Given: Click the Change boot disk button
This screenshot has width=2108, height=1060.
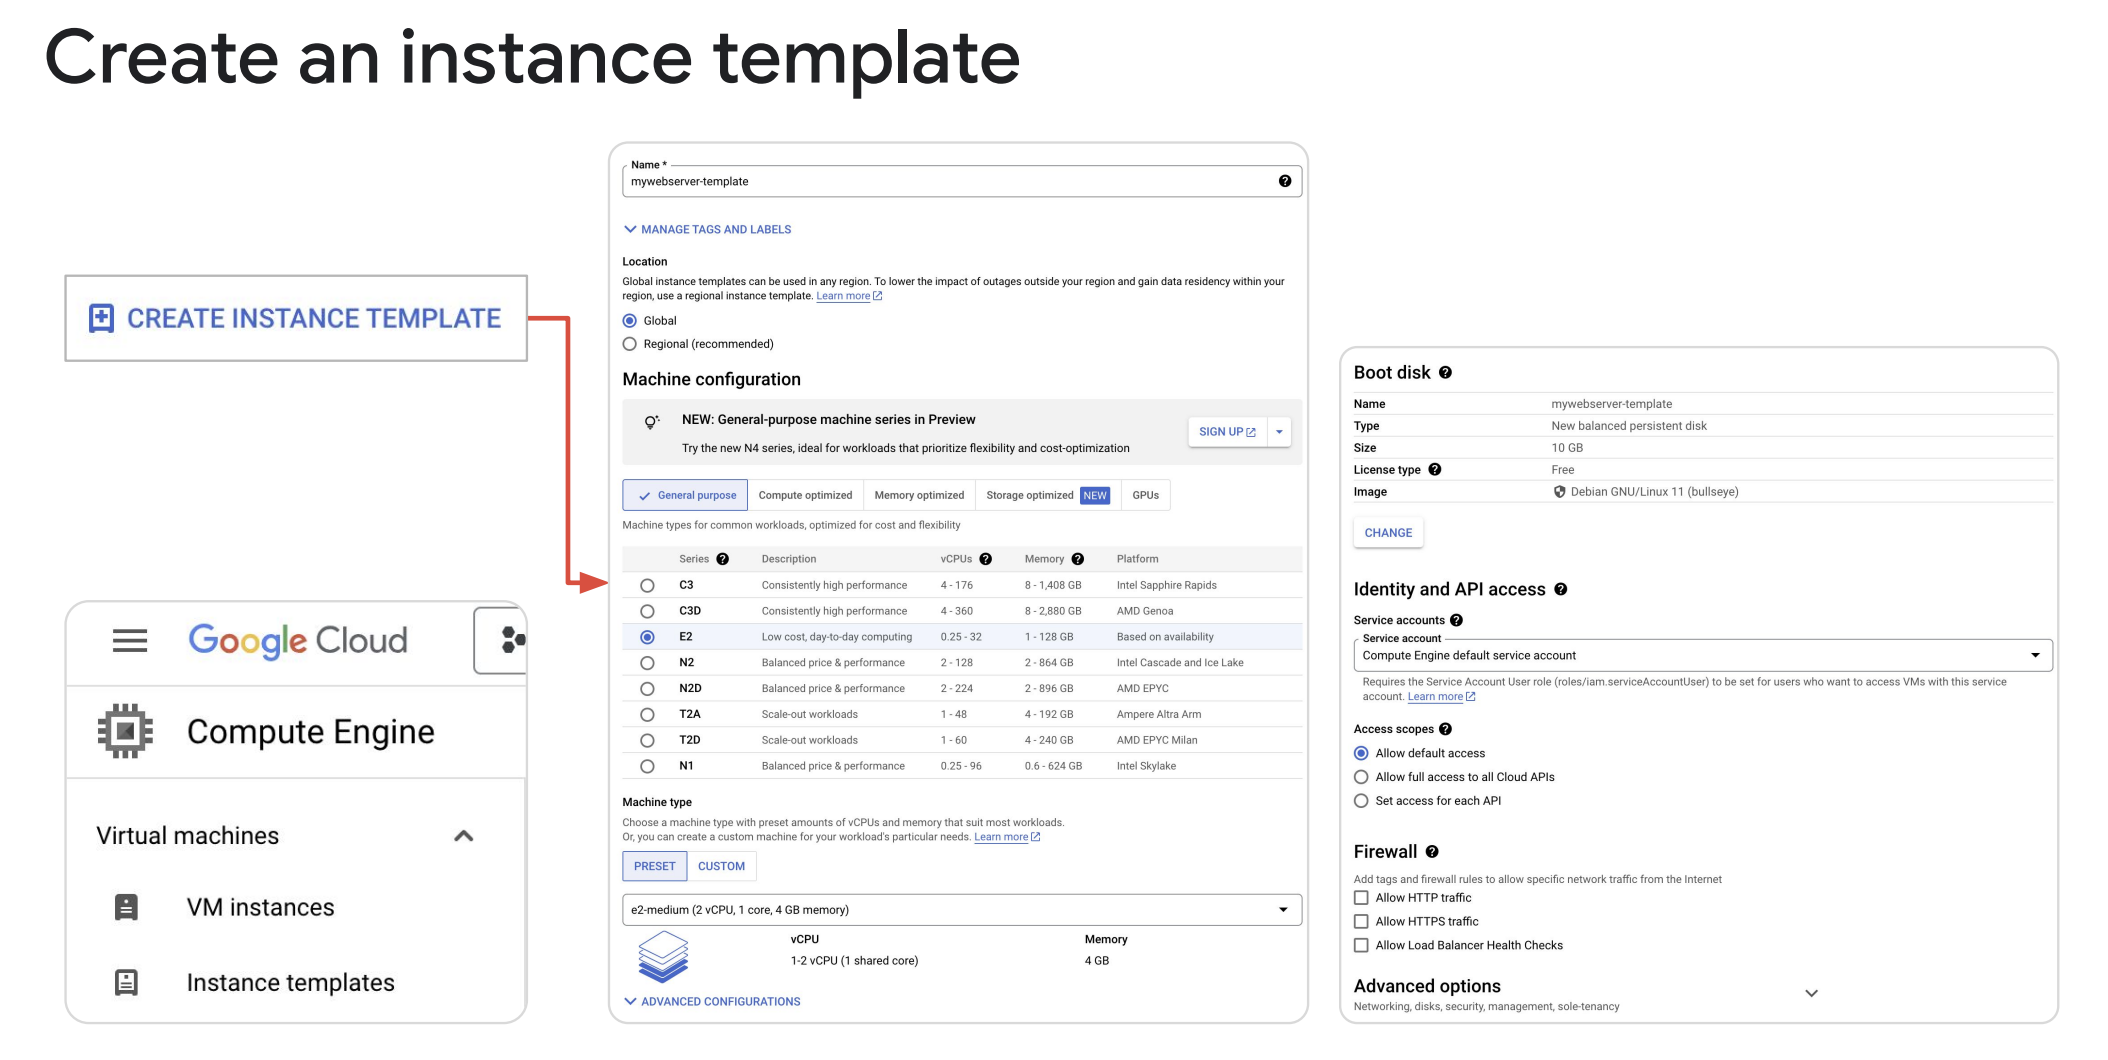Looking at the screenshot, I should point(1388,533).
